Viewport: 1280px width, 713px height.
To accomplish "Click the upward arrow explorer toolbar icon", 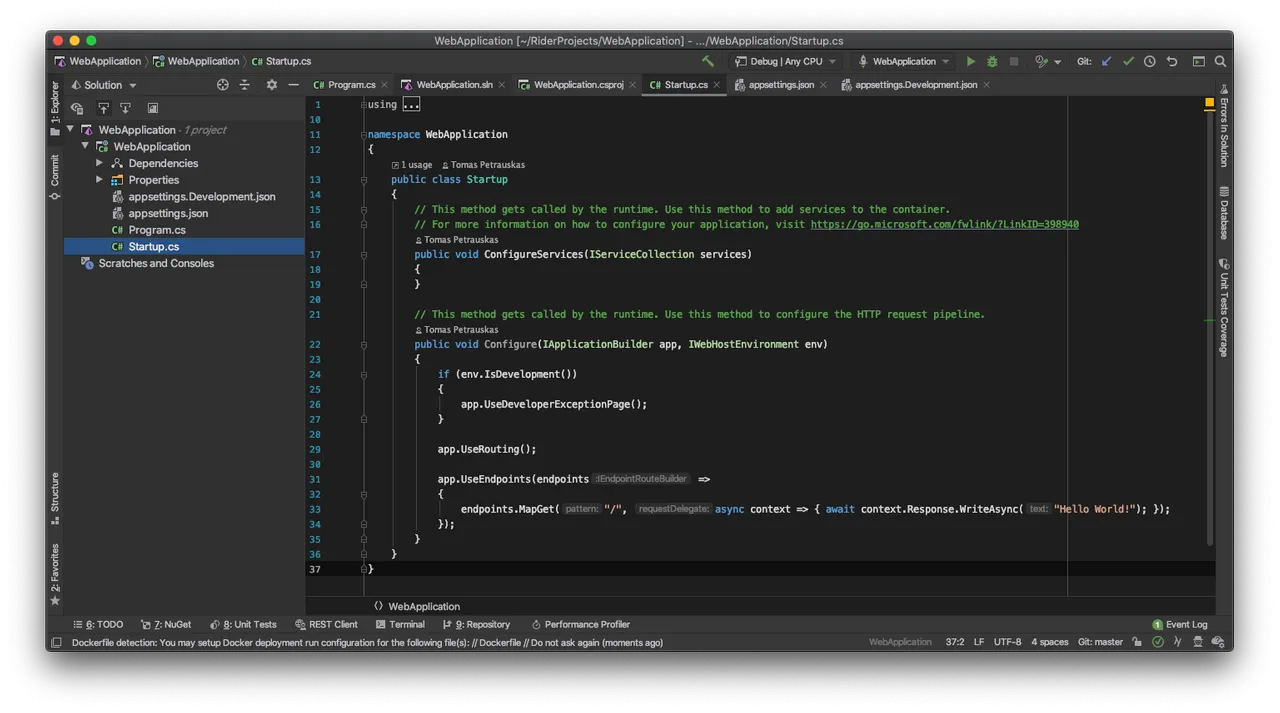I will [x=103, y=108].
